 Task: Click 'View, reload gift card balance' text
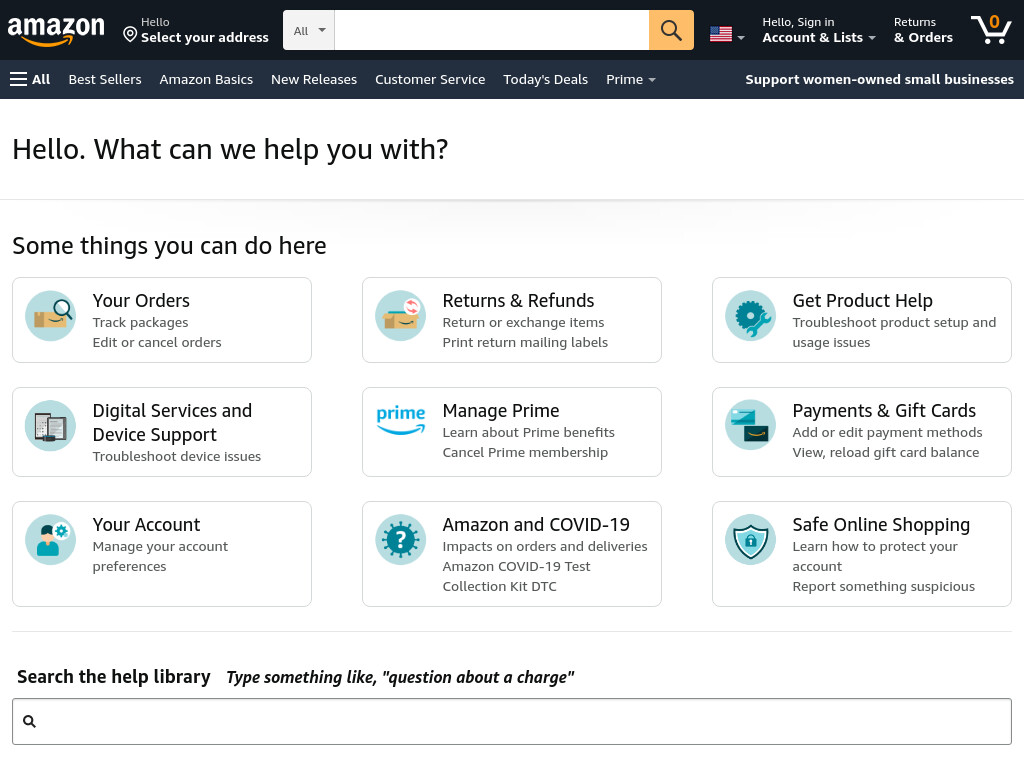(x=886, y=453)
